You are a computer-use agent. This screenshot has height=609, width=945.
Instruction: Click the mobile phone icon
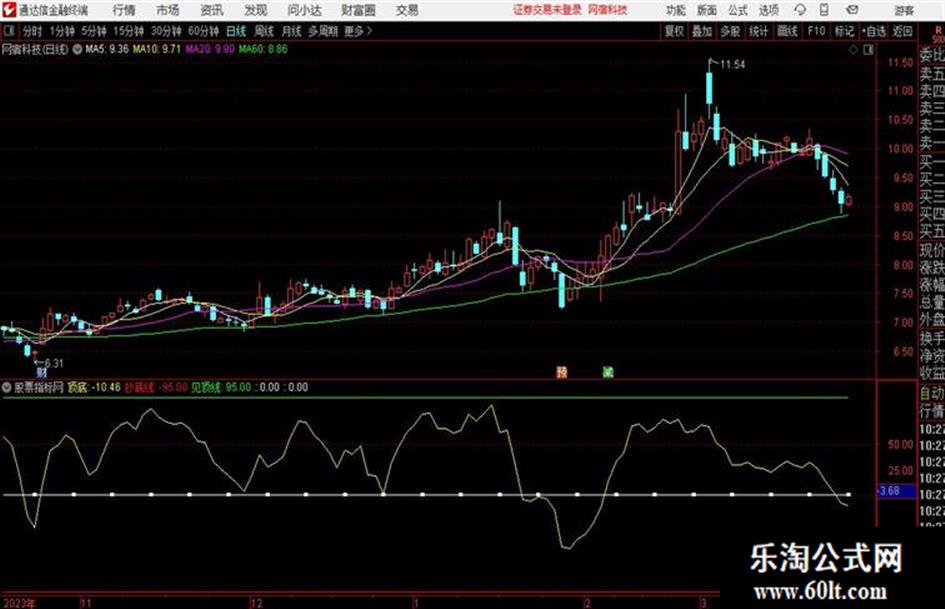tap(824, 10)
